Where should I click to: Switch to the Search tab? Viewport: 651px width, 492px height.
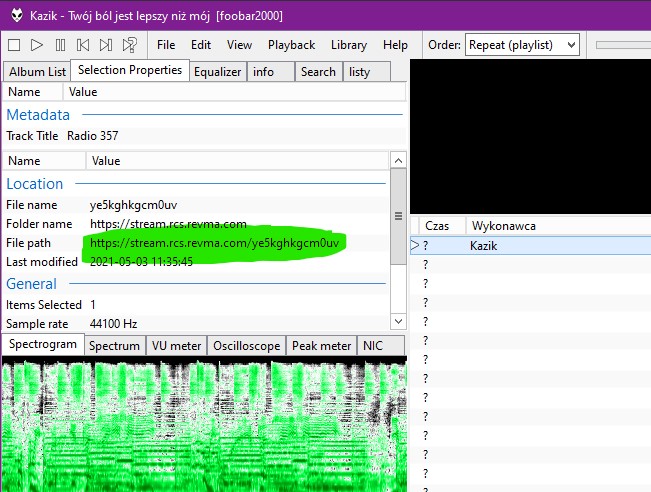tap(318, 72)
